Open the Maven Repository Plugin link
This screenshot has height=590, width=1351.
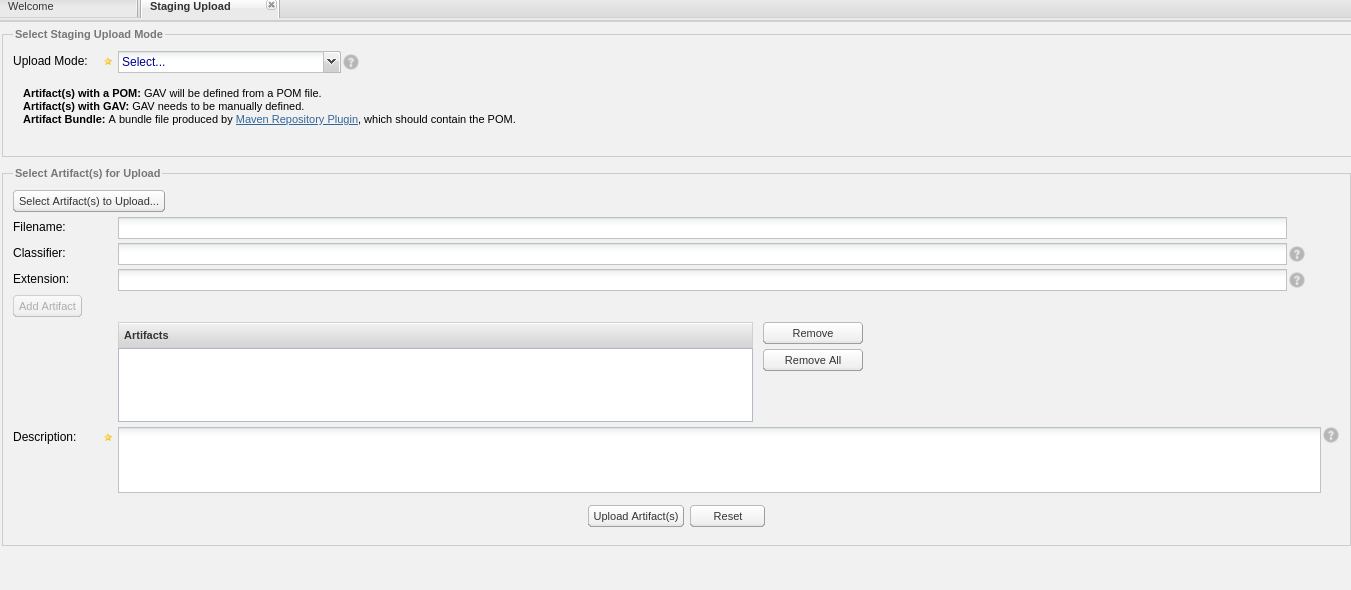(x=297, y=119)
